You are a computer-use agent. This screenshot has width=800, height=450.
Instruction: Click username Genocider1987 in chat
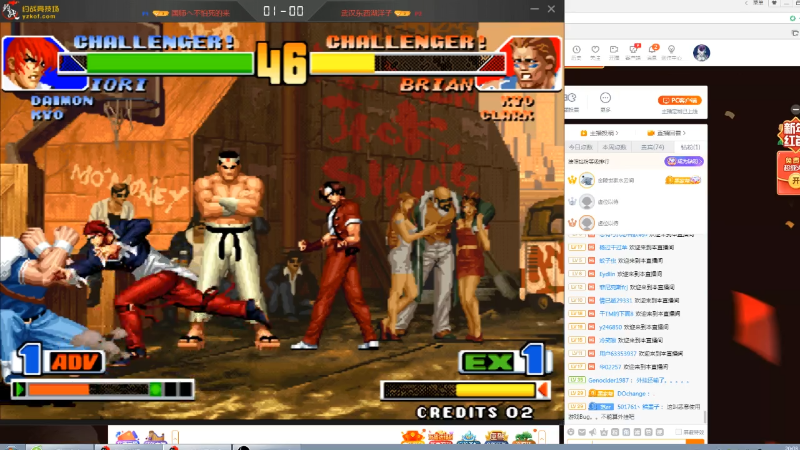pyautogui.click(x=609, y=380)
